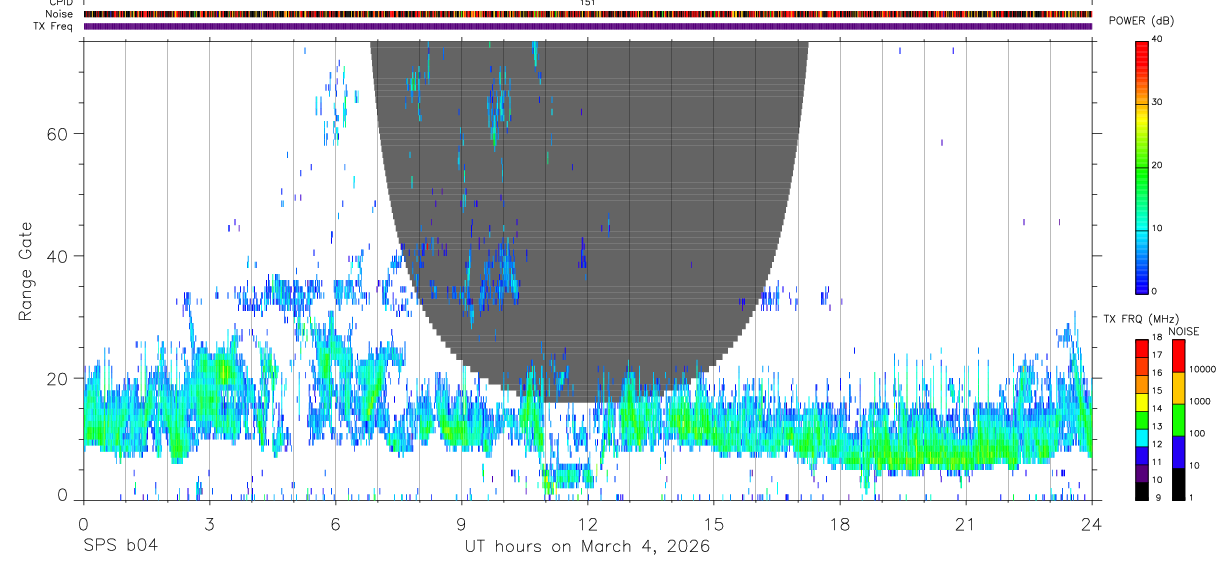Click the '1000' NOISE legend tick
1228x567 pixels.
1200,401
